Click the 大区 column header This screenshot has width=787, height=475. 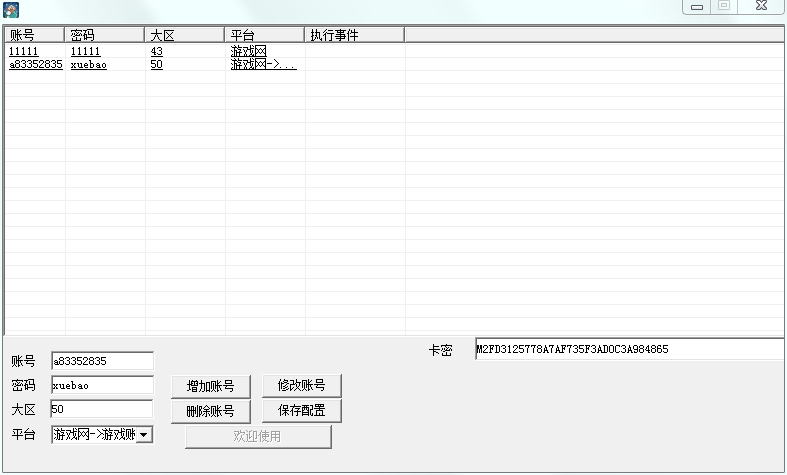point(184,35)
